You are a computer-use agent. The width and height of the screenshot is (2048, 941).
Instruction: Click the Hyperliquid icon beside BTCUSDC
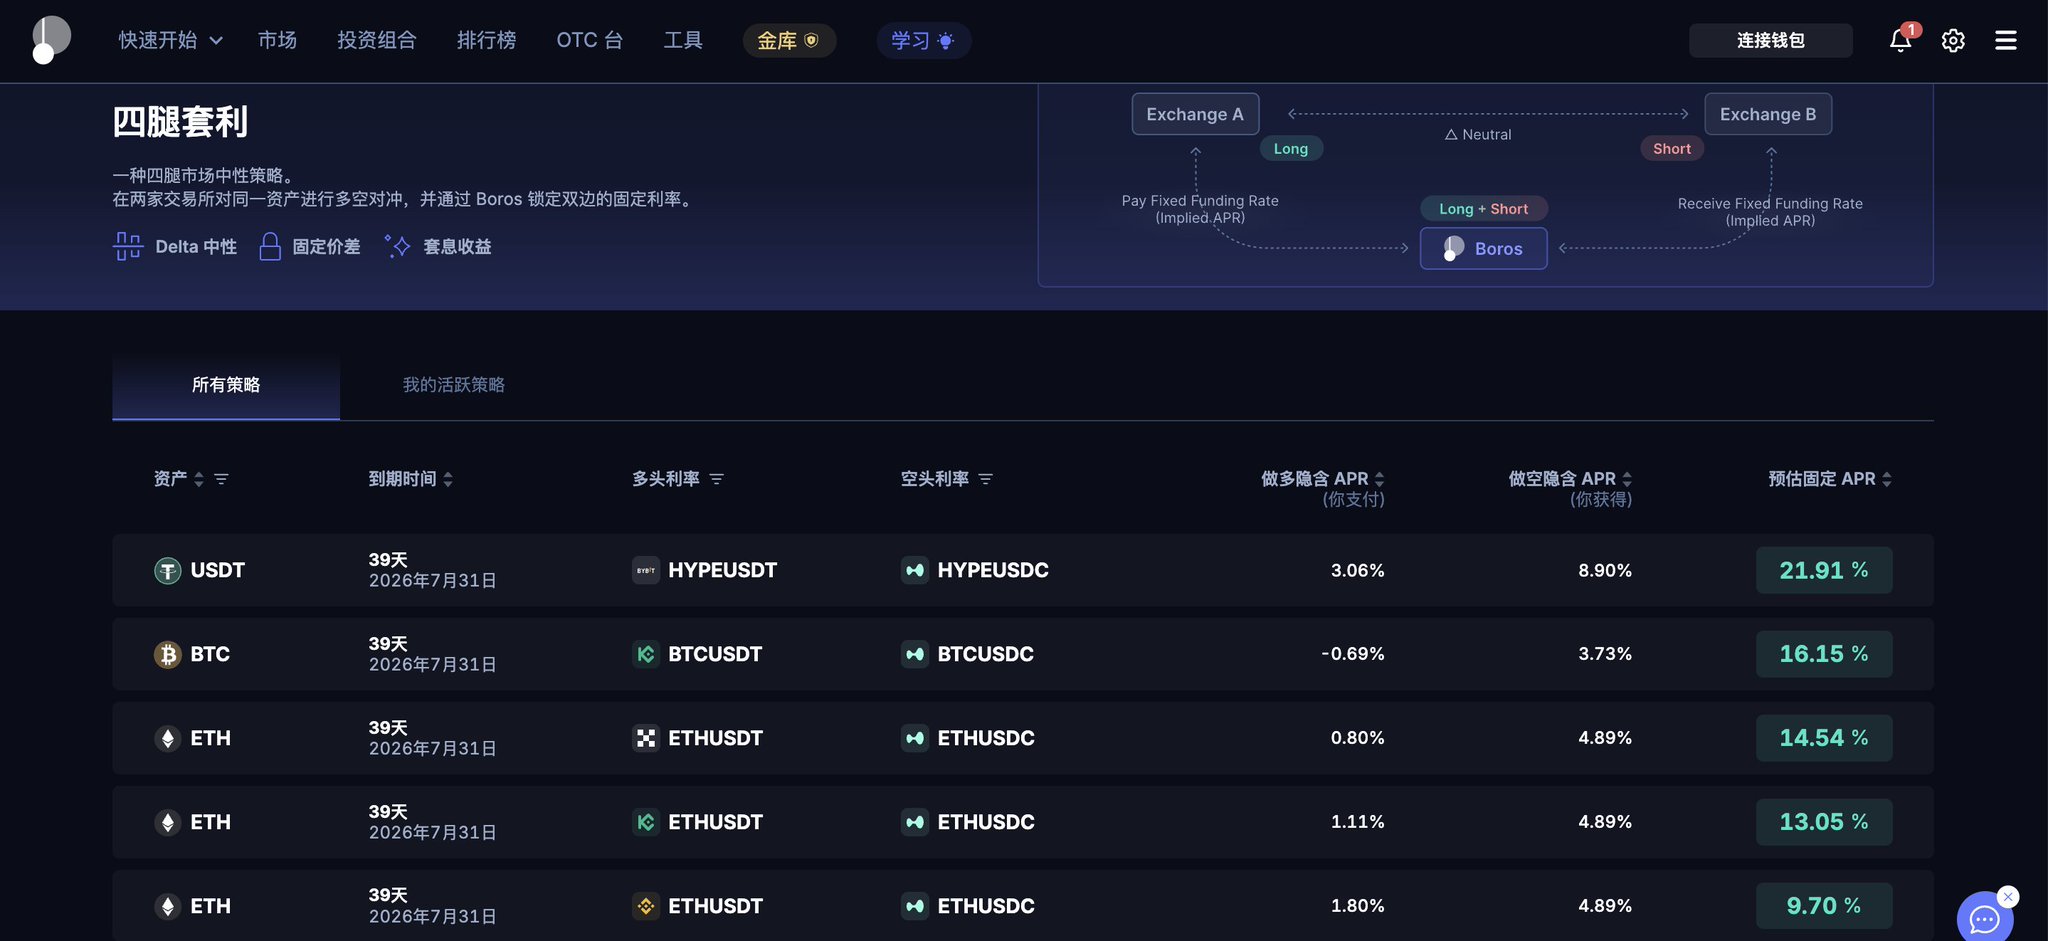click(x=914, y=654)
